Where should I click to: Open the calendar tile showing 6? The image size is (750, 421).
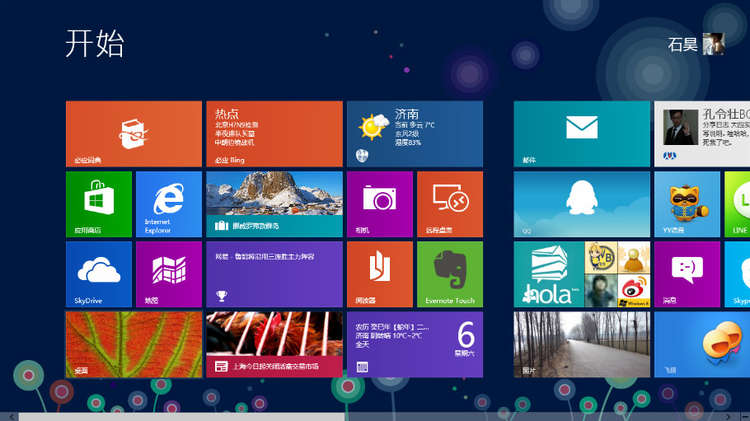point(415,344)
